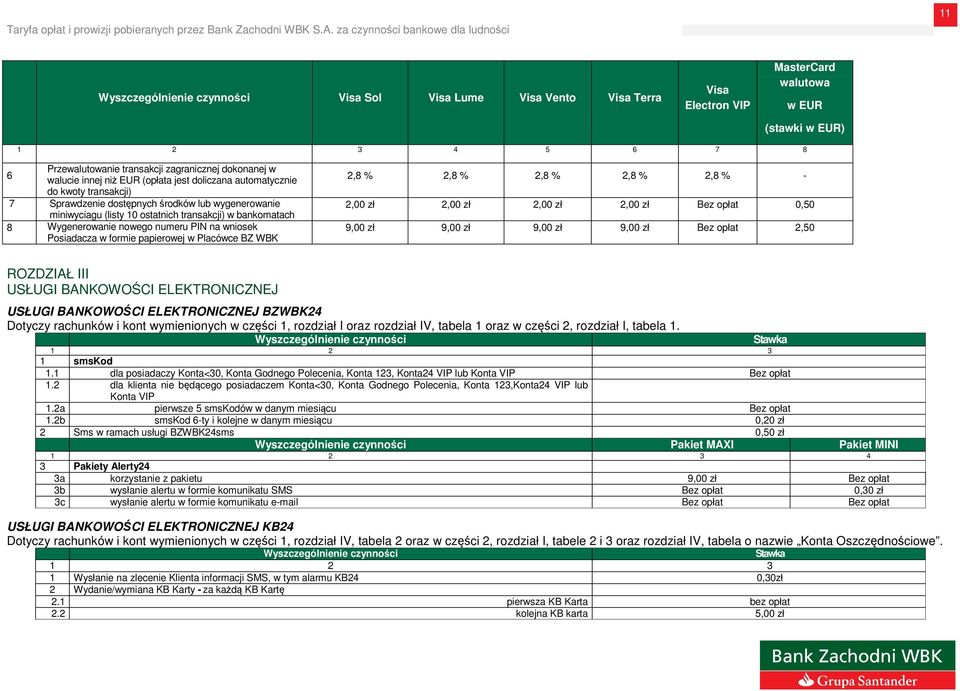Screen dimensions: 960x691
Task: Click the 'ROZDZIAŁ III' heading
Action: click(x=48, y=274)
